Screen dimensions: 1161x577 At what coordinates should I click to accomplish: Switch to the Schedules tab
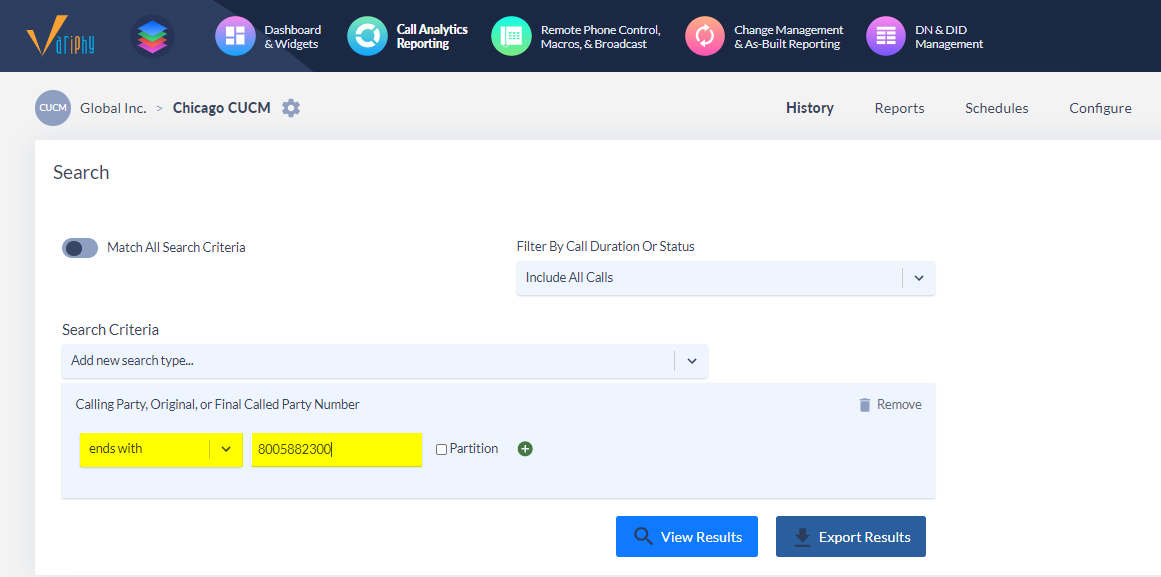tap(997, 108)
